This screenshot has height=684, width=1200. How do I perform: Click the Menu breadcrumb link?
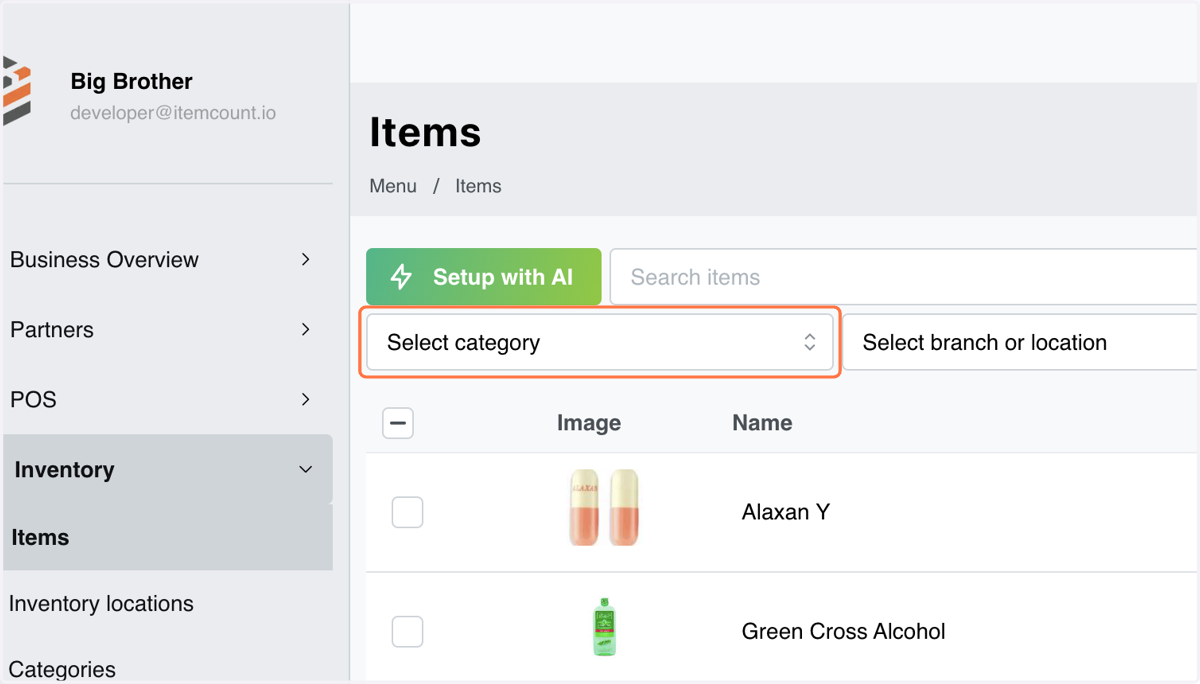coord(393,186)
